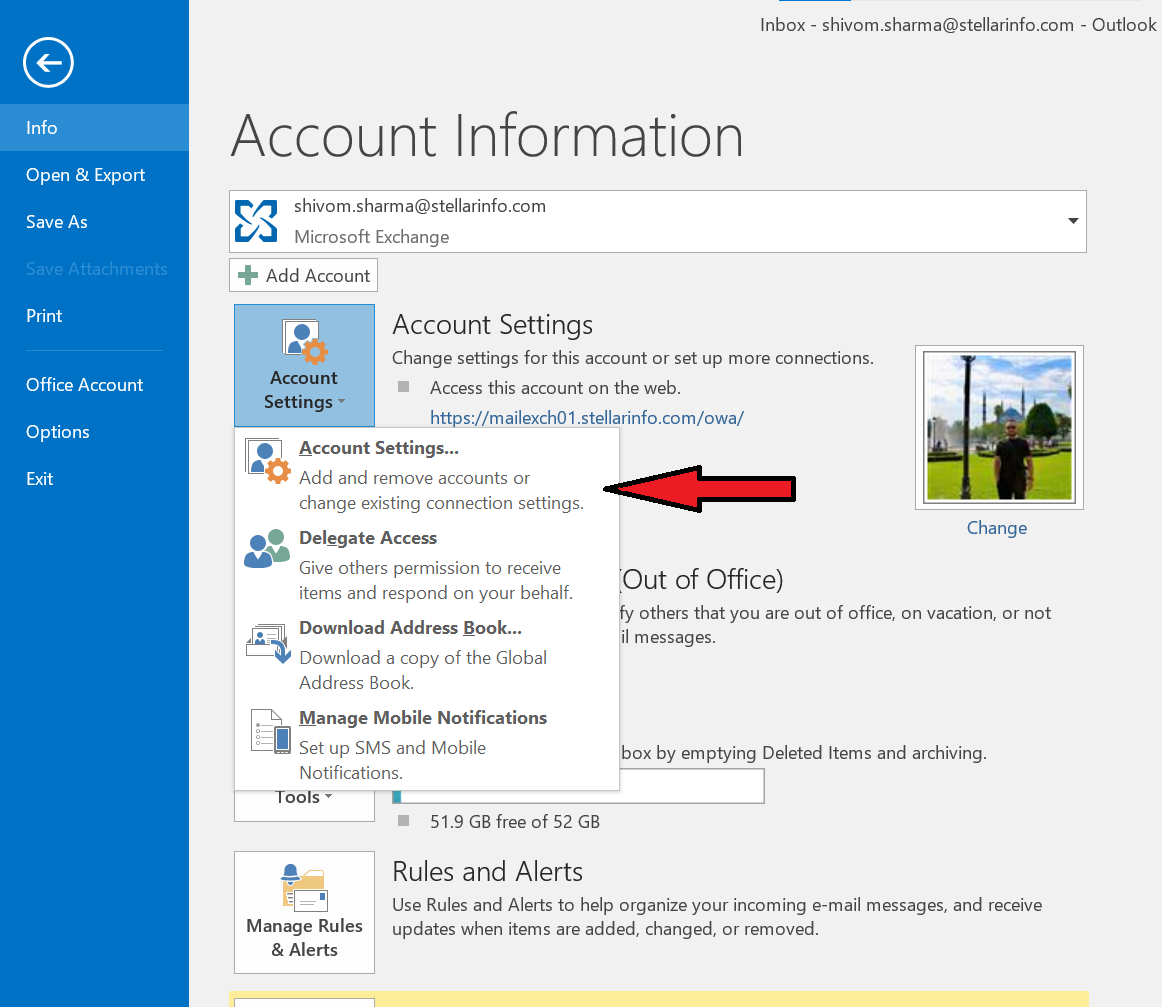1162x1007 pixels.
Task: Click the Microsoft Exchange account type icon
Action: (257, 220)
